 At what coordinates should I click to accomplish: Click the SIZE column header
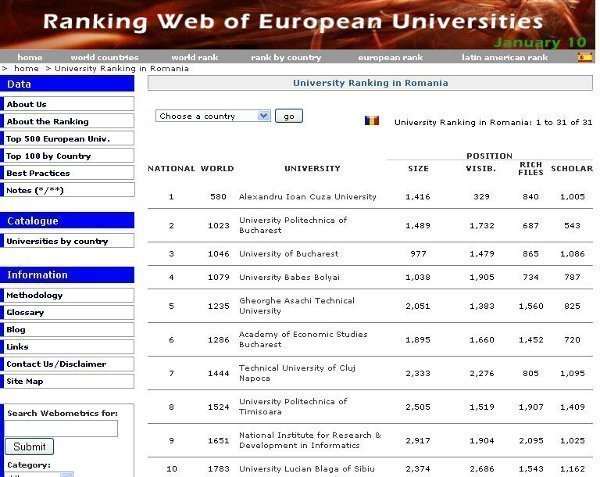(418, 168)
